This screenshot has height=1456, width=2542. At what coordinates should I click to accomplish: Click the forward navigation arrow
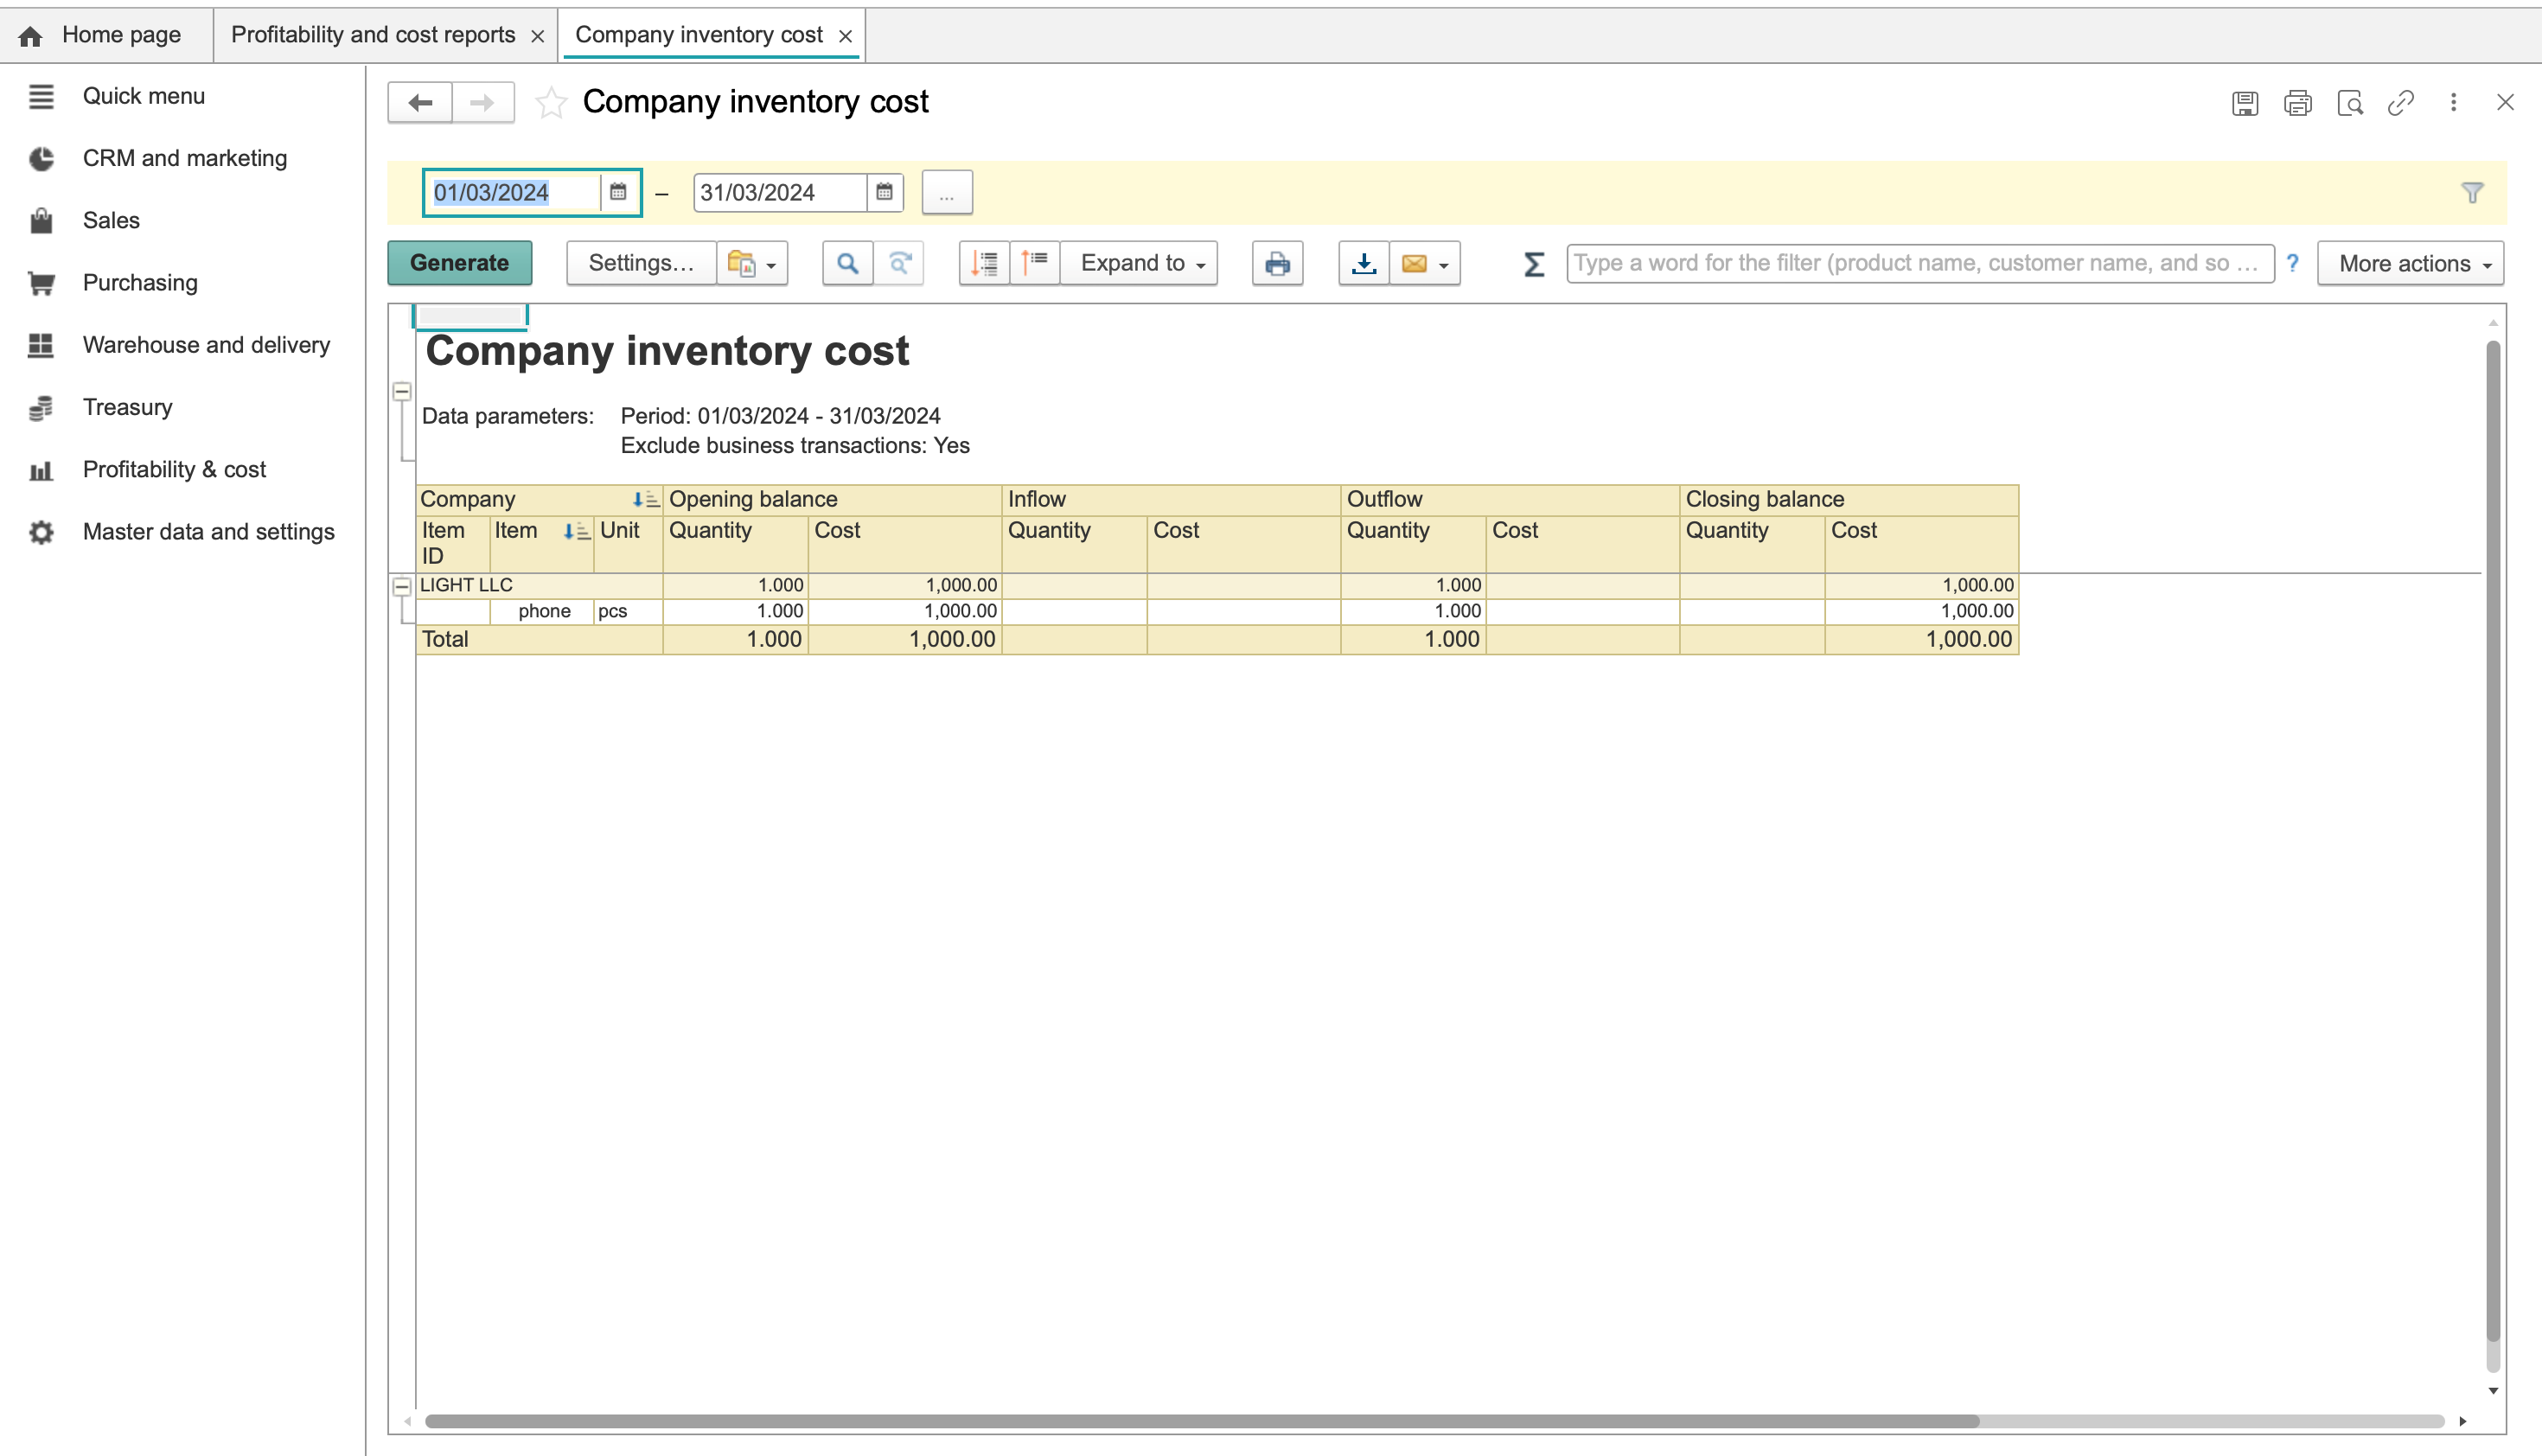click(x=483, y=102)
